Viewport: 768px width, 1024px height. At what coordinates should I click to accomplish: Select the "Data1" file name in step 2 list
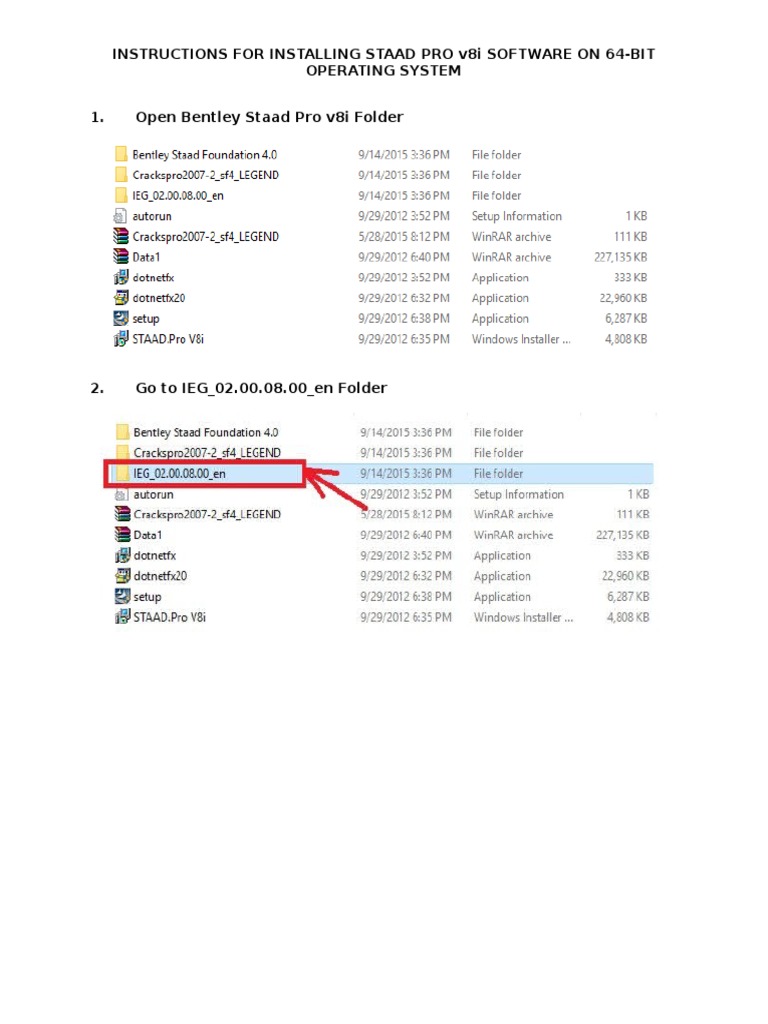coord(148,535)
